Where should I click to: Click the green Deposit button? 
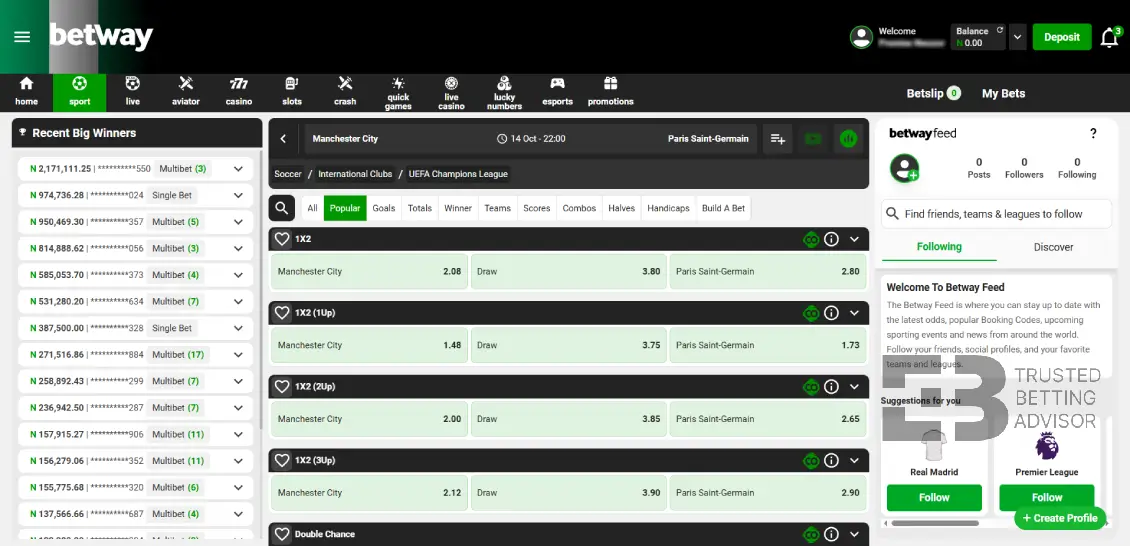point(1062,37)
